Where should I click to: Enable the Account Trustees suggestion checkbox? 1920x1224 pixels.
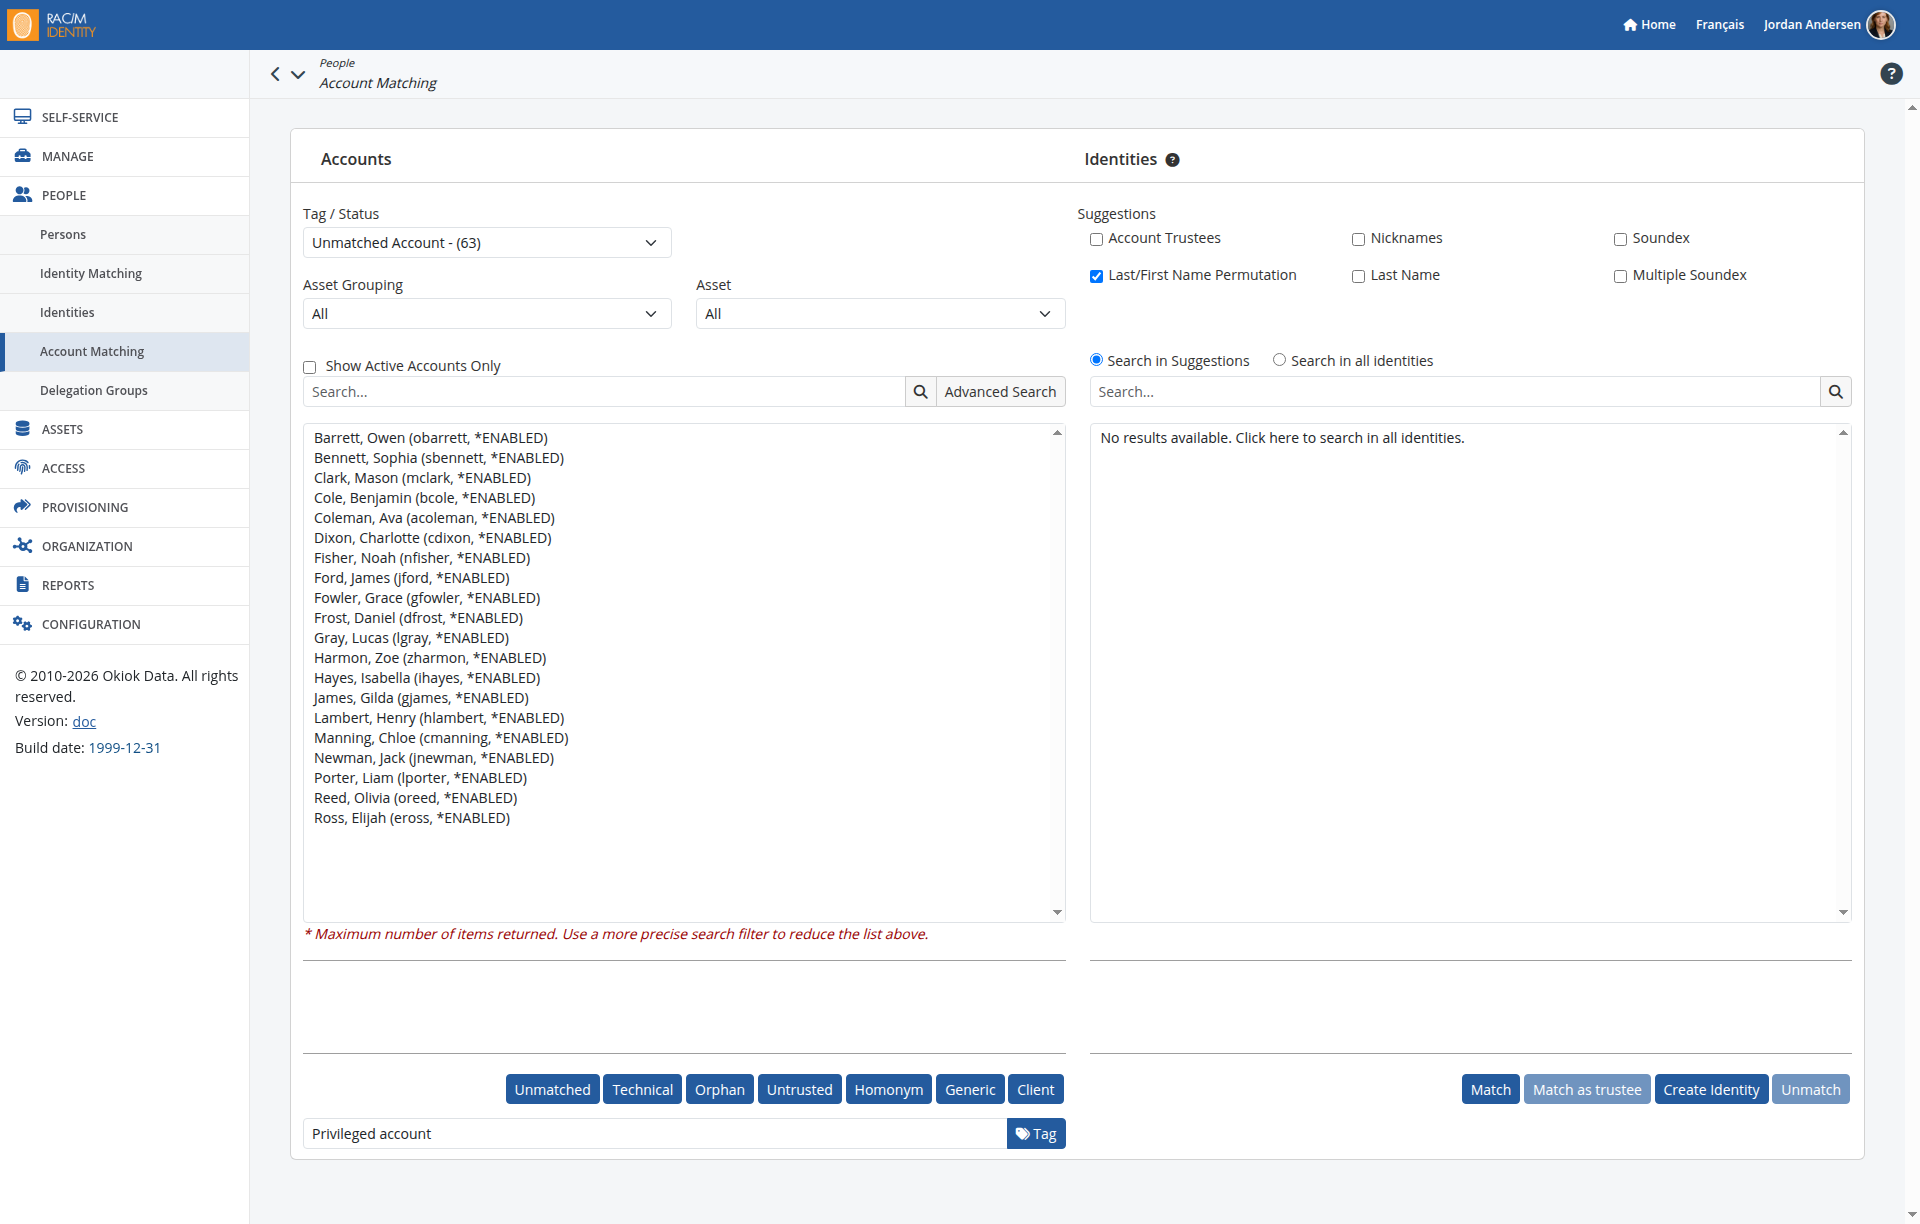[x=1096, y=239]
